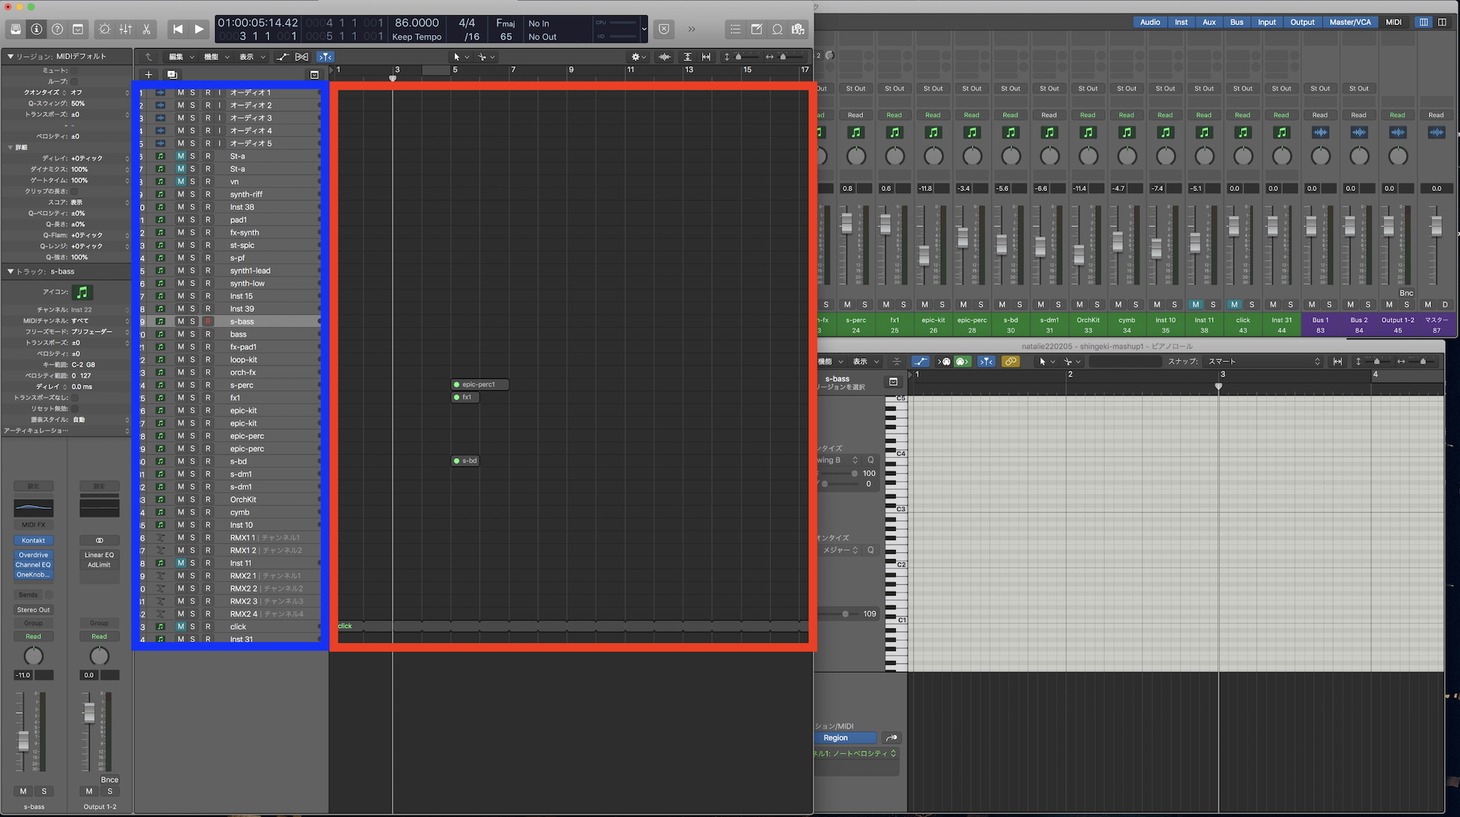Click the Kontakt instrument slot button
This screenshot has height=817, width=1460.
pos(33,540)
